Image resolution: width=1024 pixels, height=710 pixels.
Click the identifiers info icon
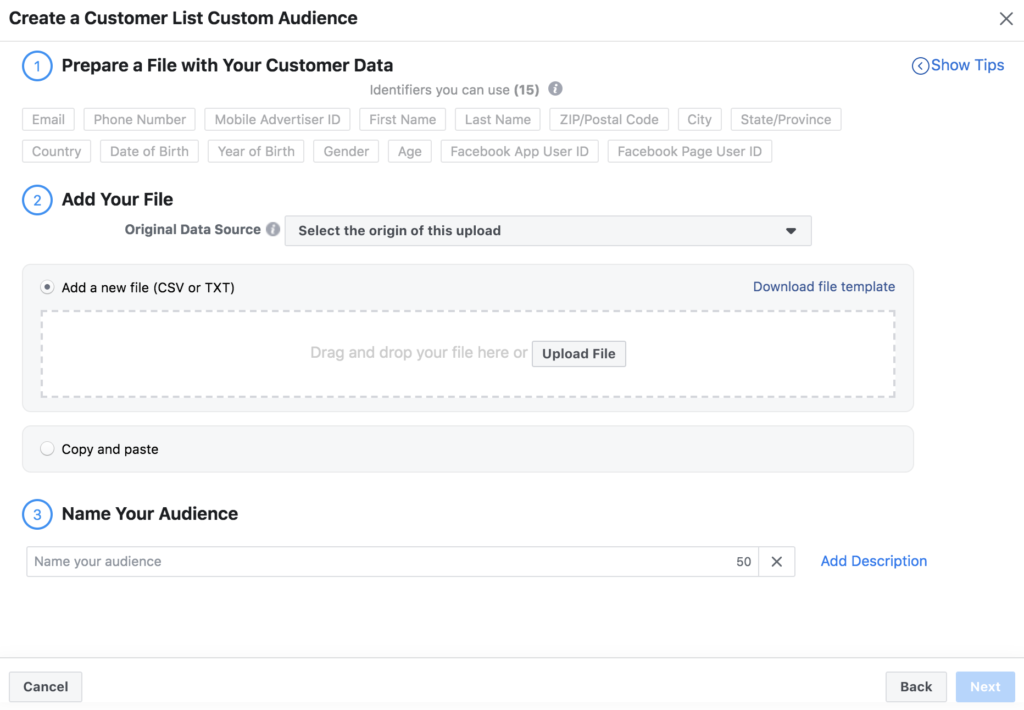(555, 89)
